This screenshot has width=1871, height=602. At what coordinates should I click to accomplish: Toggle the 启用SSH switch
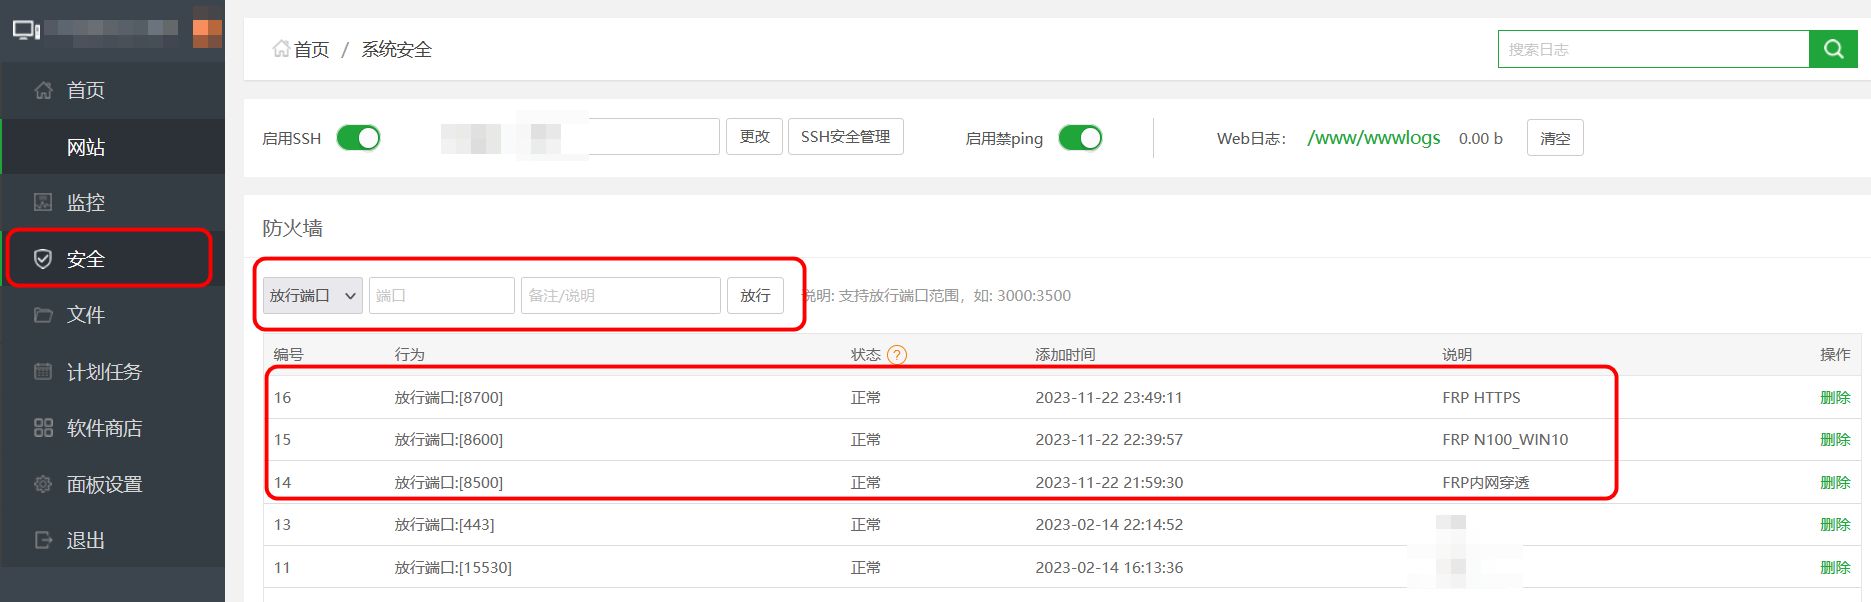click(x=358, y=138)
